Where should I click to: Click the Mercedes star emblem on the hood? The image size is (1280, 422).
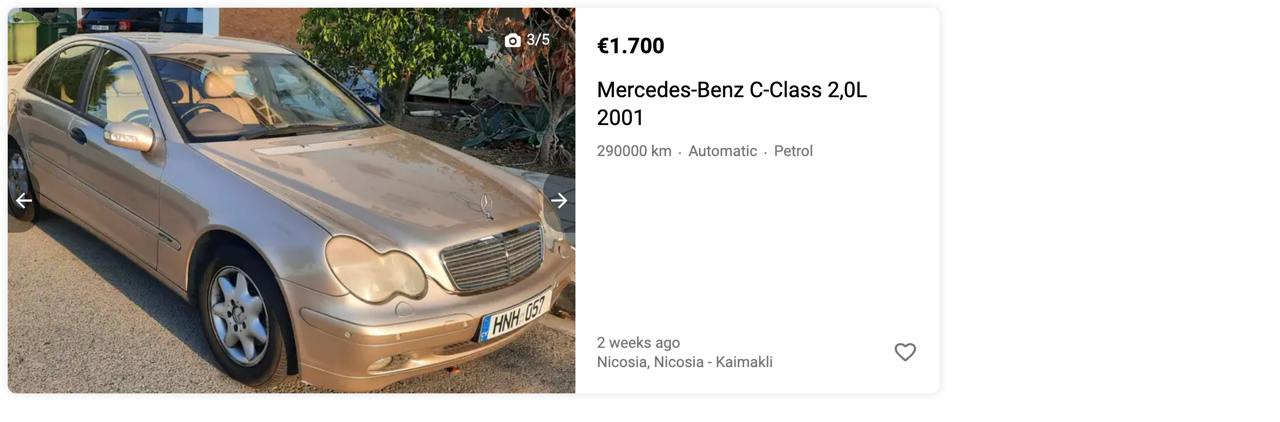coord(486,205)
